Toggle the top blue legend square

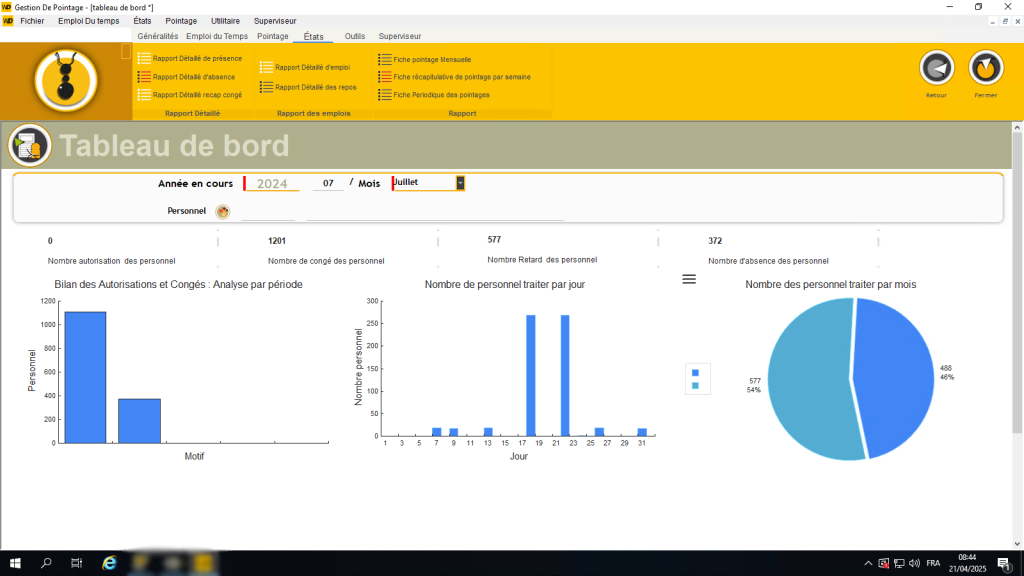pyautogui.click(x=695, y=372)
